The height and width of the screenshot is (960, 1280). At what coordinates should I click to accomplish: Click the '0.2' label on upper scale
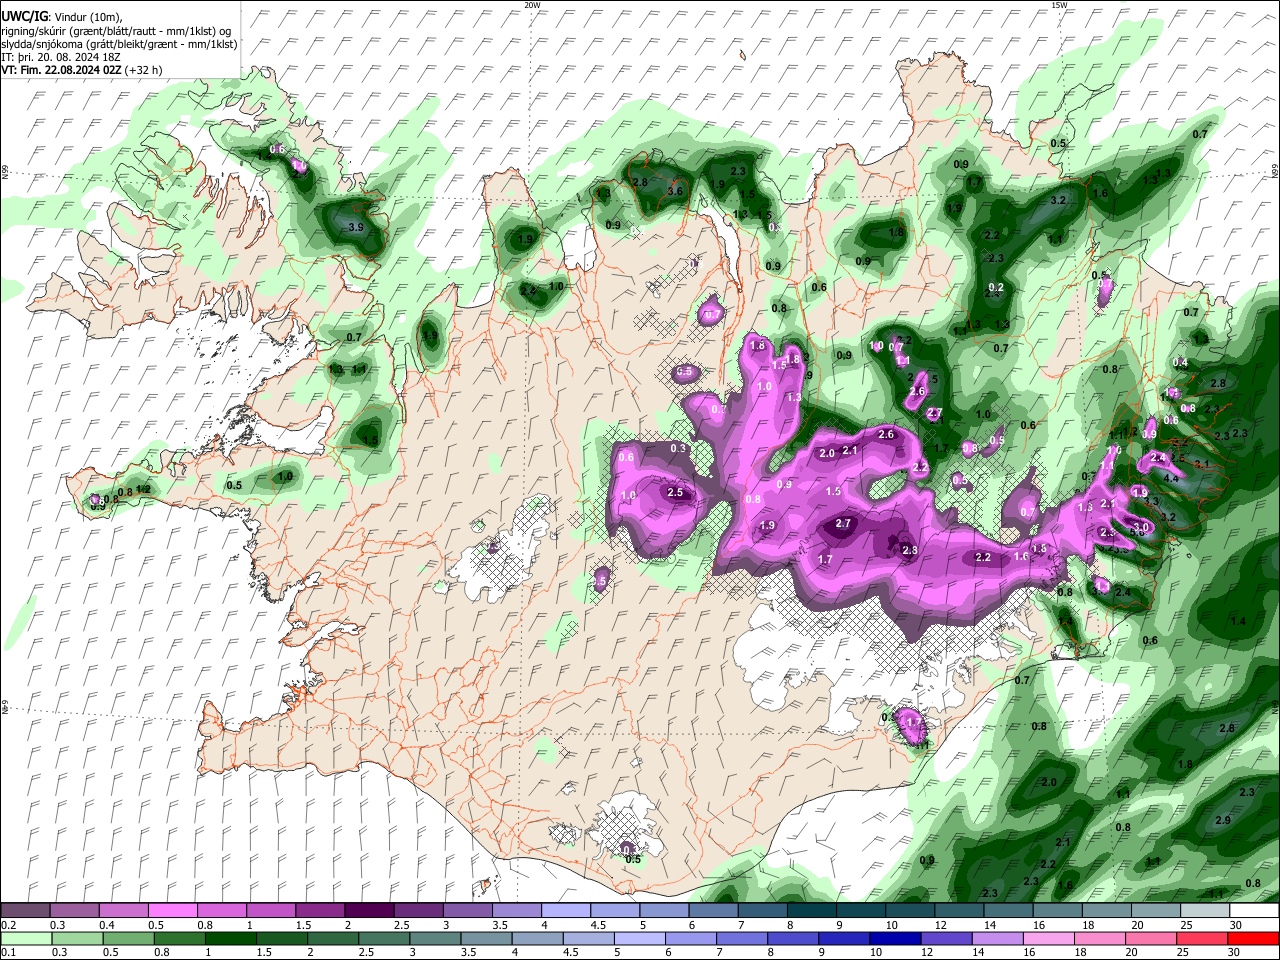pos(7,925)
